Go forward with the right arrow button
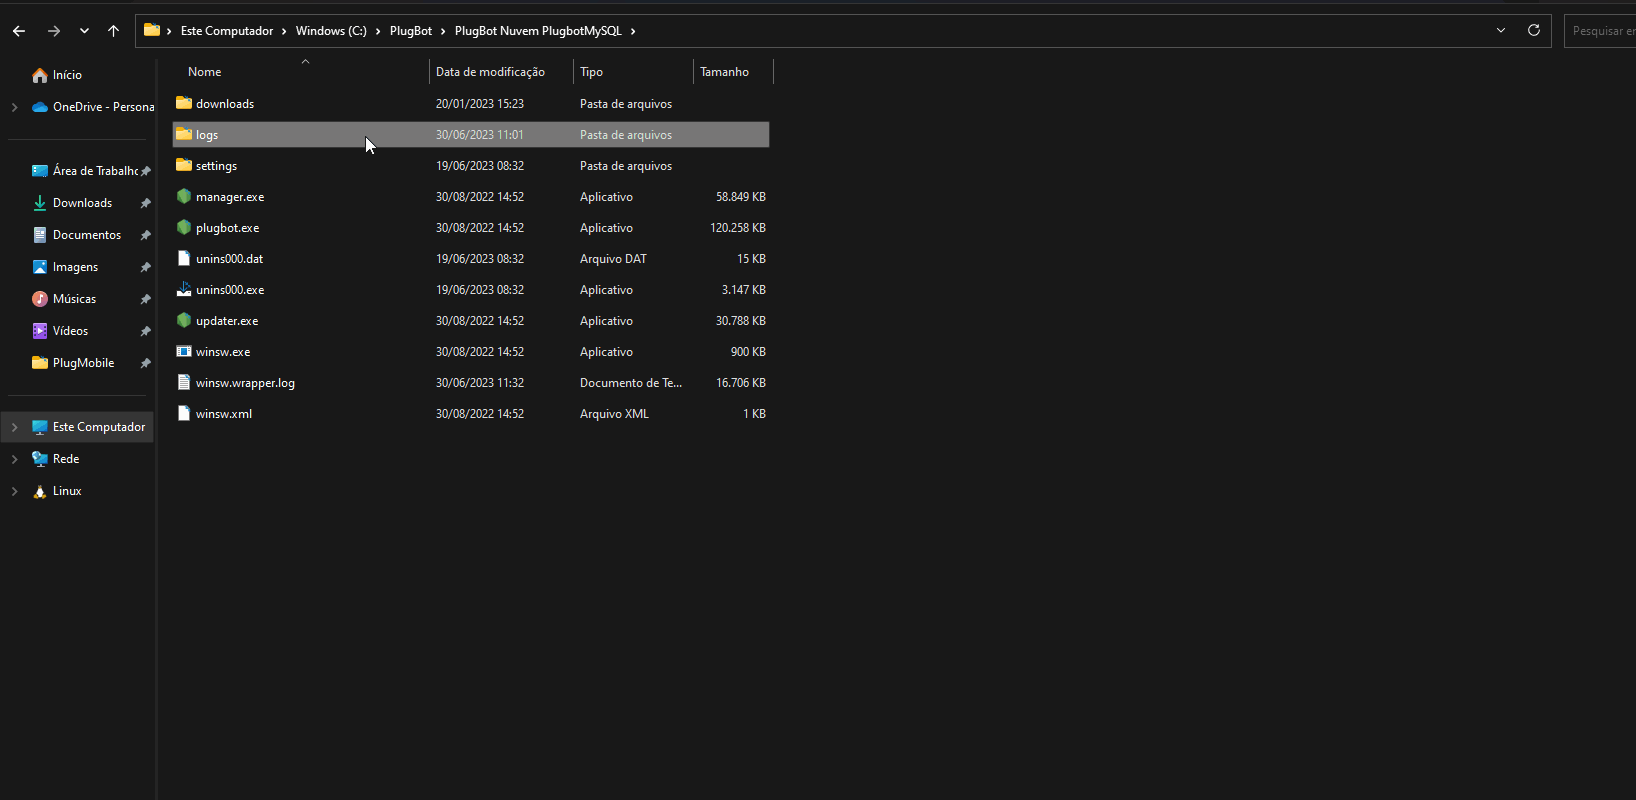The height and width of the screenshot is (800, 1636). click(54, 31)
